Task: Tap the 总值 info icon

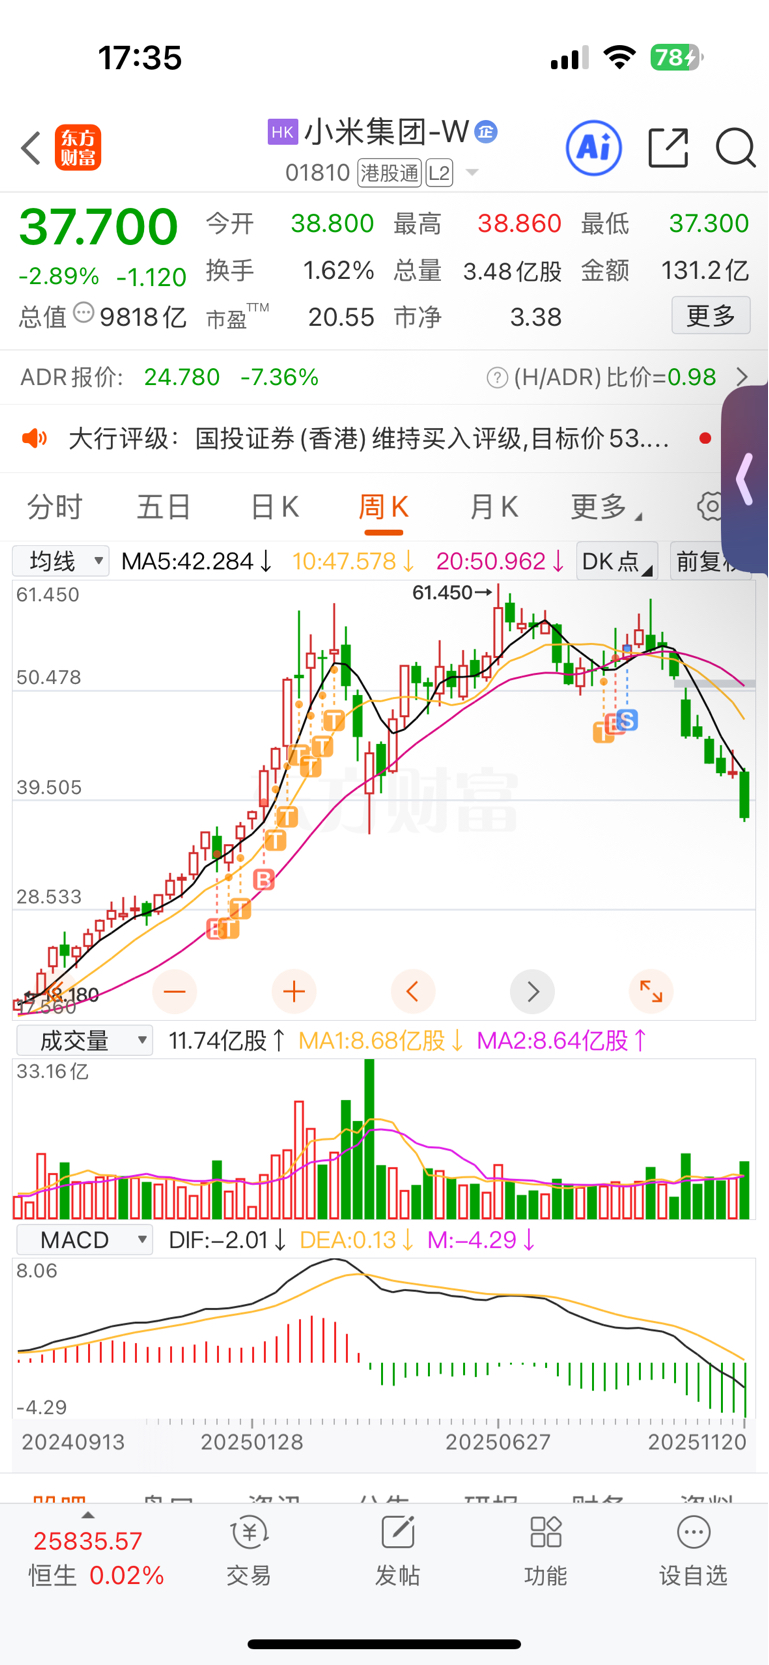Action: click(84, 314)
